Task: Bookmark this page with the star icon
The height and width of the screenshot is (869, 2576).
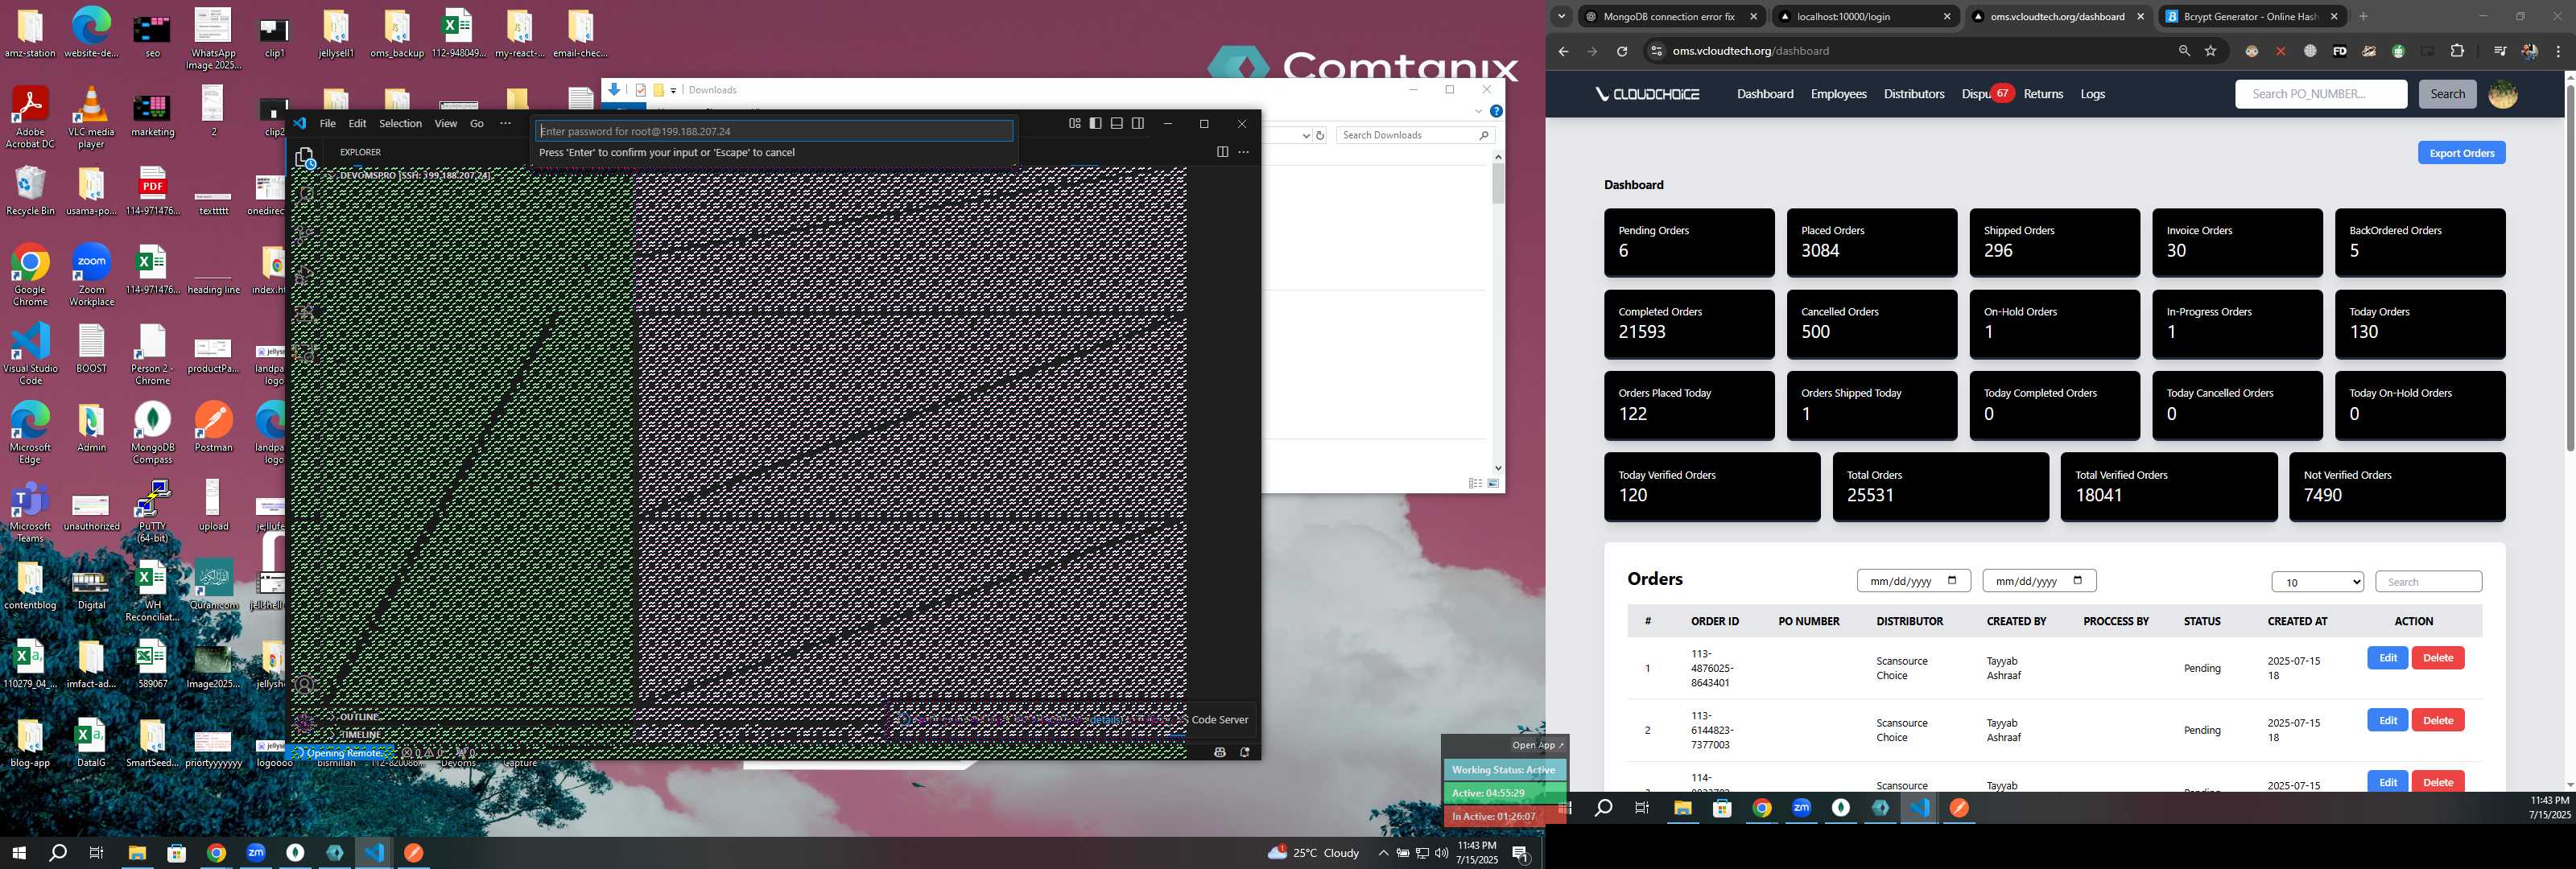Action: click(2211, 51)
